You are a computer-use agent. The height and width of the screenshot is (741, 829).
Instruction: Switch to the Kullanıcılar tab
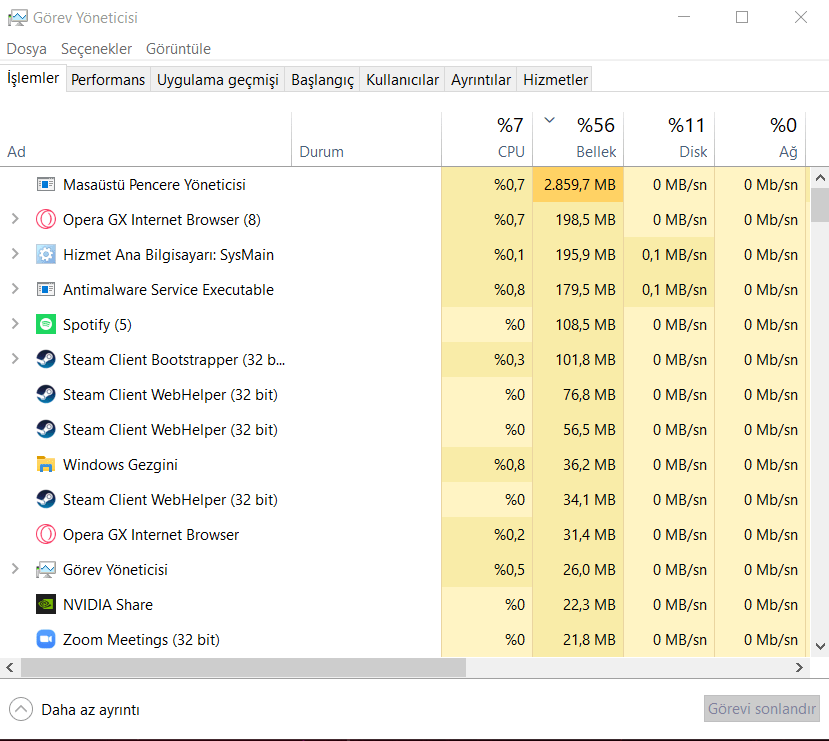click(x=402, y=80)
